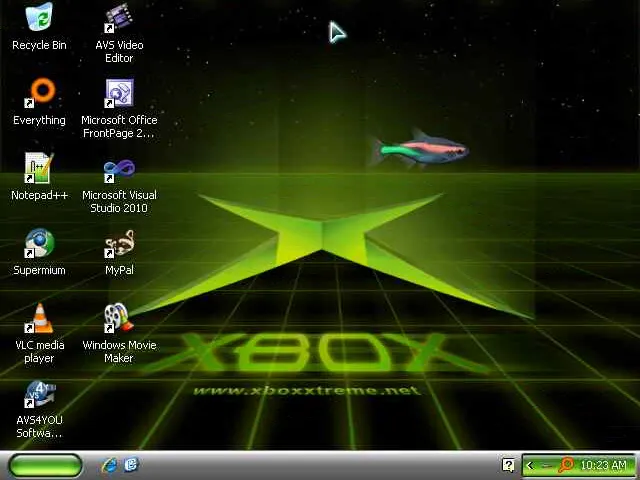Click the 10:23 AM system clock
Screen dimensions: 640x480
(x=603, y=465)
